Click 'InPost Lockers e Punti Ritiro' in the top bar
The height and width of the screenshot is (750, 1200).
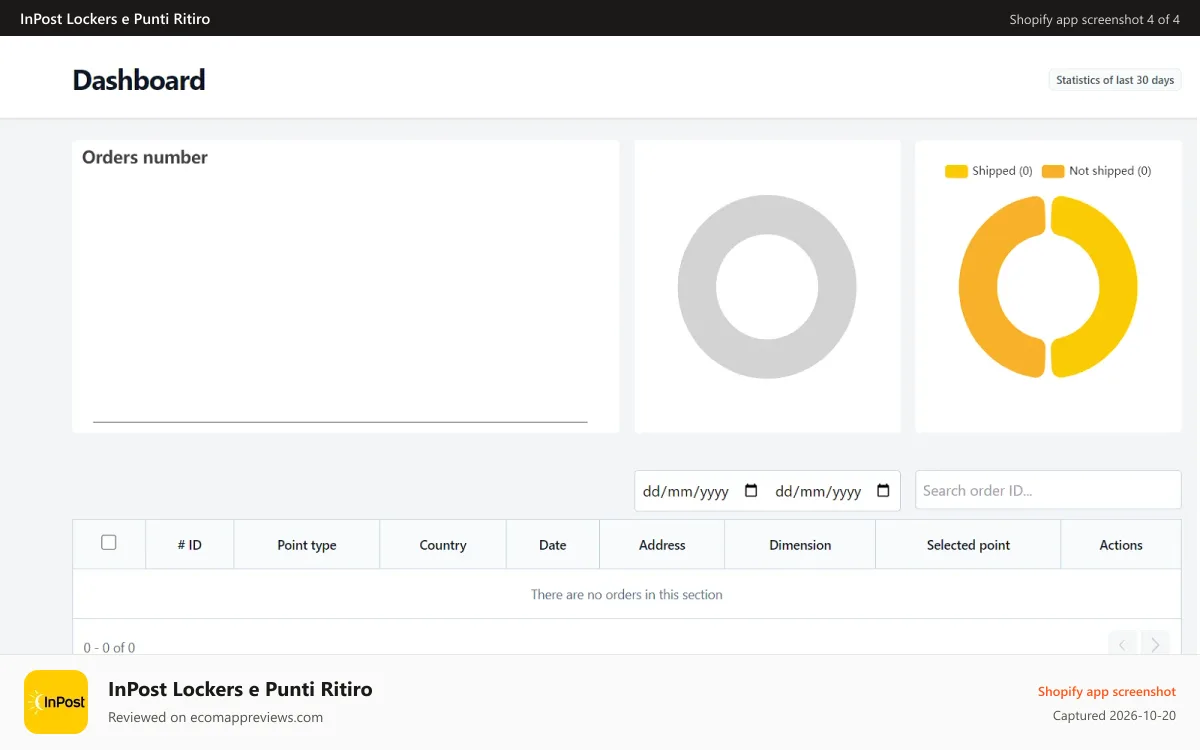(115, 19)
